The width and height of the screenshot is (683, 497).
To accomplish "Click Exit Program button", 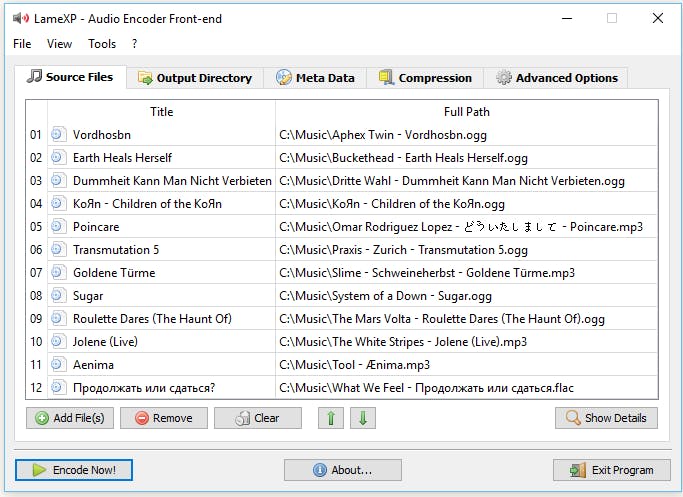I will click(611, 470).
